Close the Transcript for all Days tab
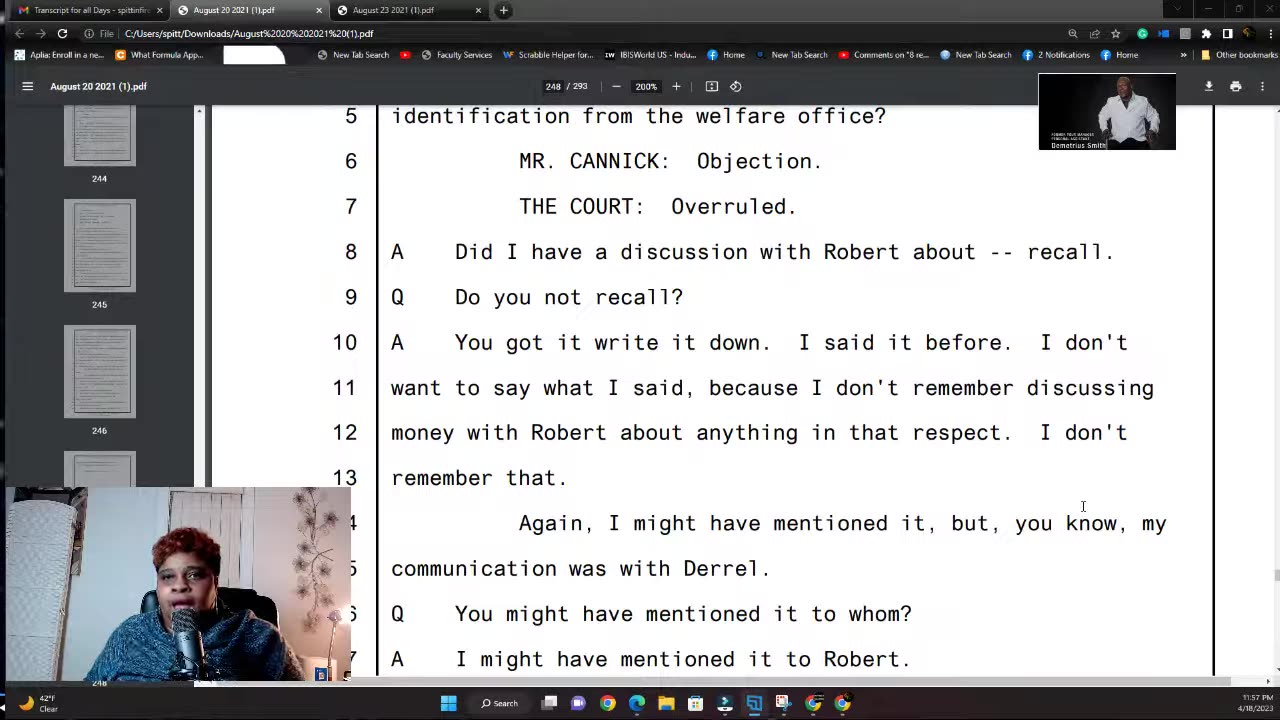The image size is (1280, 720). (159, 10)
